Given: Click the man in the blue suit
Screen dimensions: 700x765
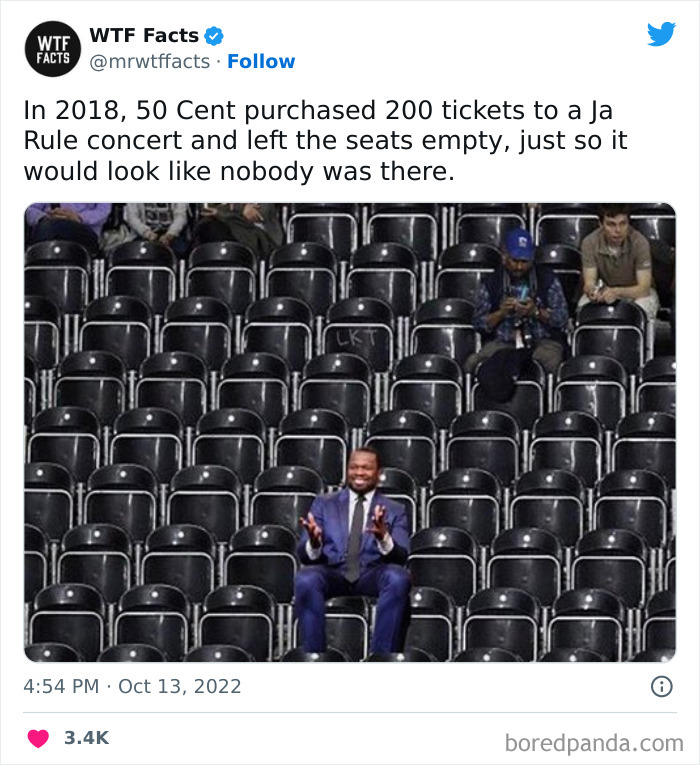Looking at the screenshot, I should click(352, 540).
